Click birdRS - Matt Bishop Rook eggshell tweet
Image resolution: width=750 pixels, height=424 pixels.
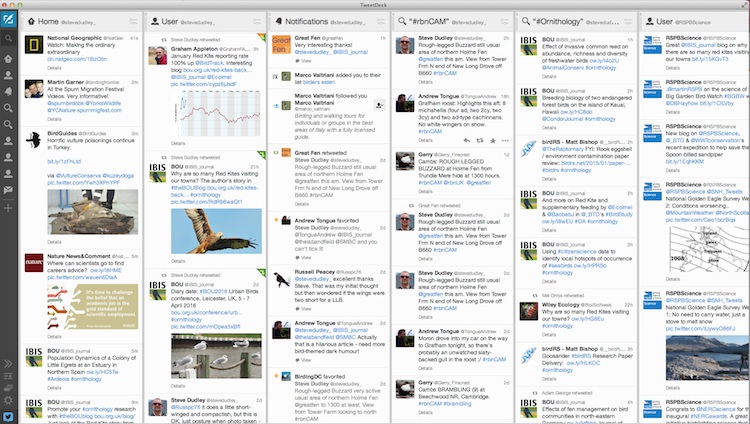pyautogui.click(x=576, y=160)
